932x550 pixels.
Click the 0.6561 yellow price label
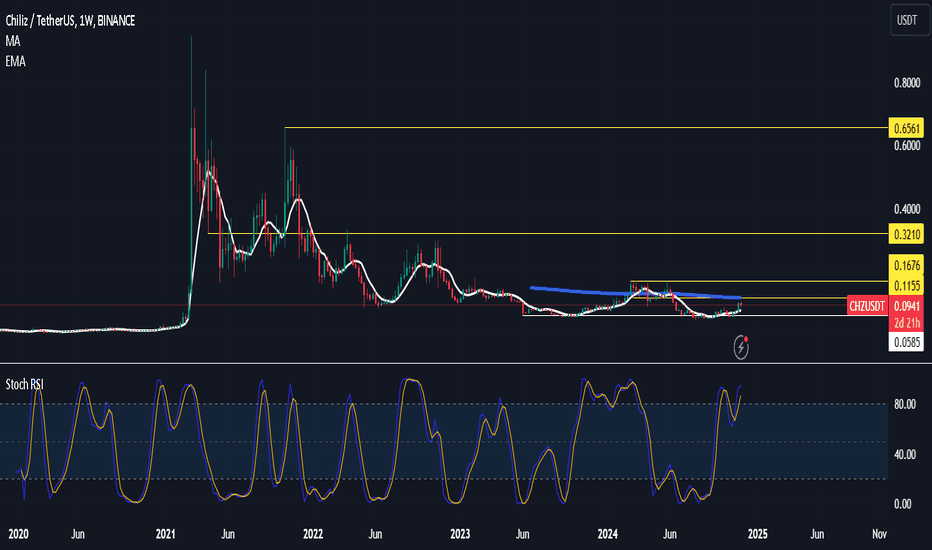pyautogui.click(x=906, y=128)
